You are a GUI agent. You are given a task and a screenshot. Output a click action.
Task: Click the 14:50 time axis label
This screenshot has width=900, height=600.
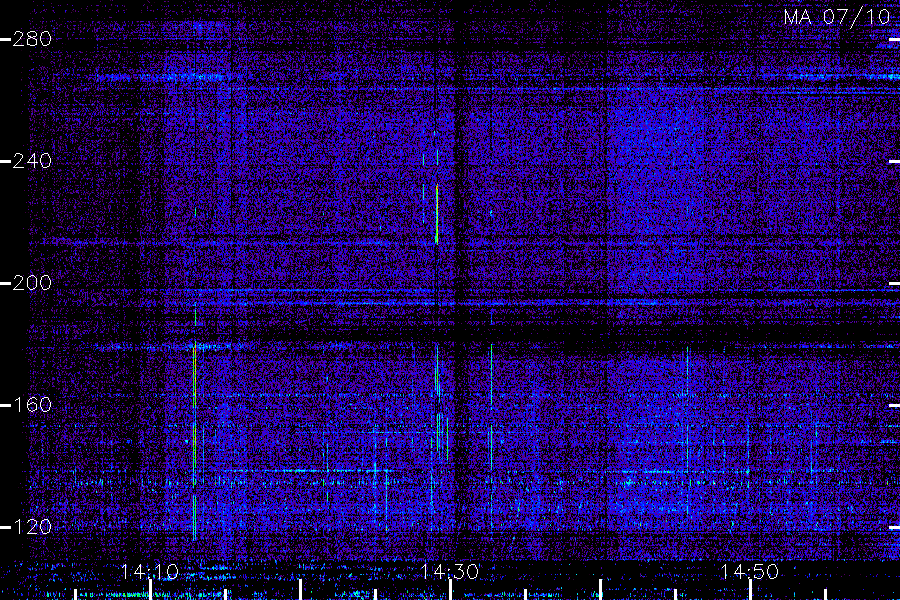click(750, 571)
